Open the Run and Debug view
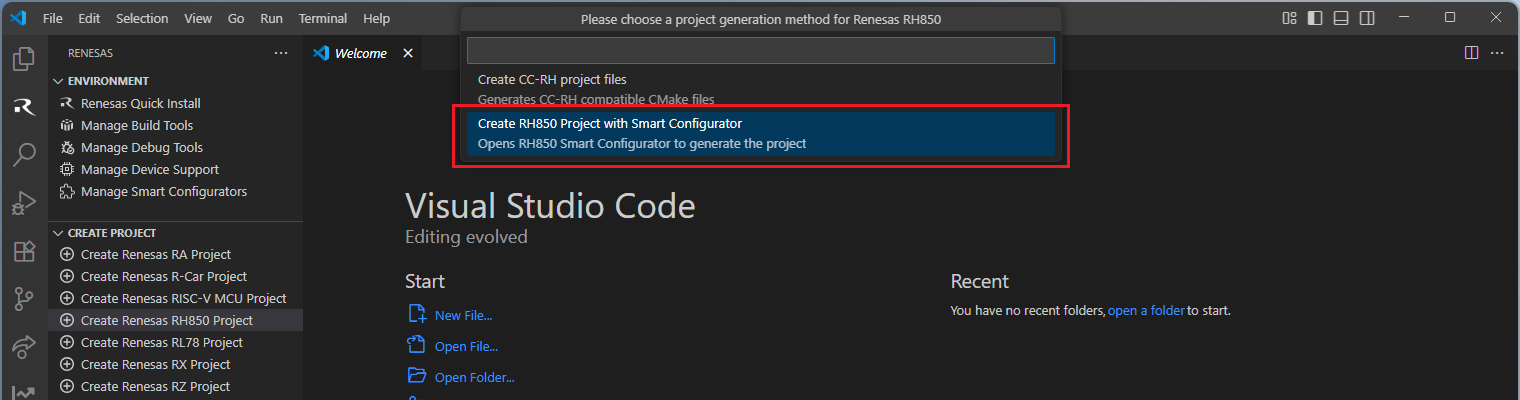The height and width of the screenshot is (400, 1520). 23,203
